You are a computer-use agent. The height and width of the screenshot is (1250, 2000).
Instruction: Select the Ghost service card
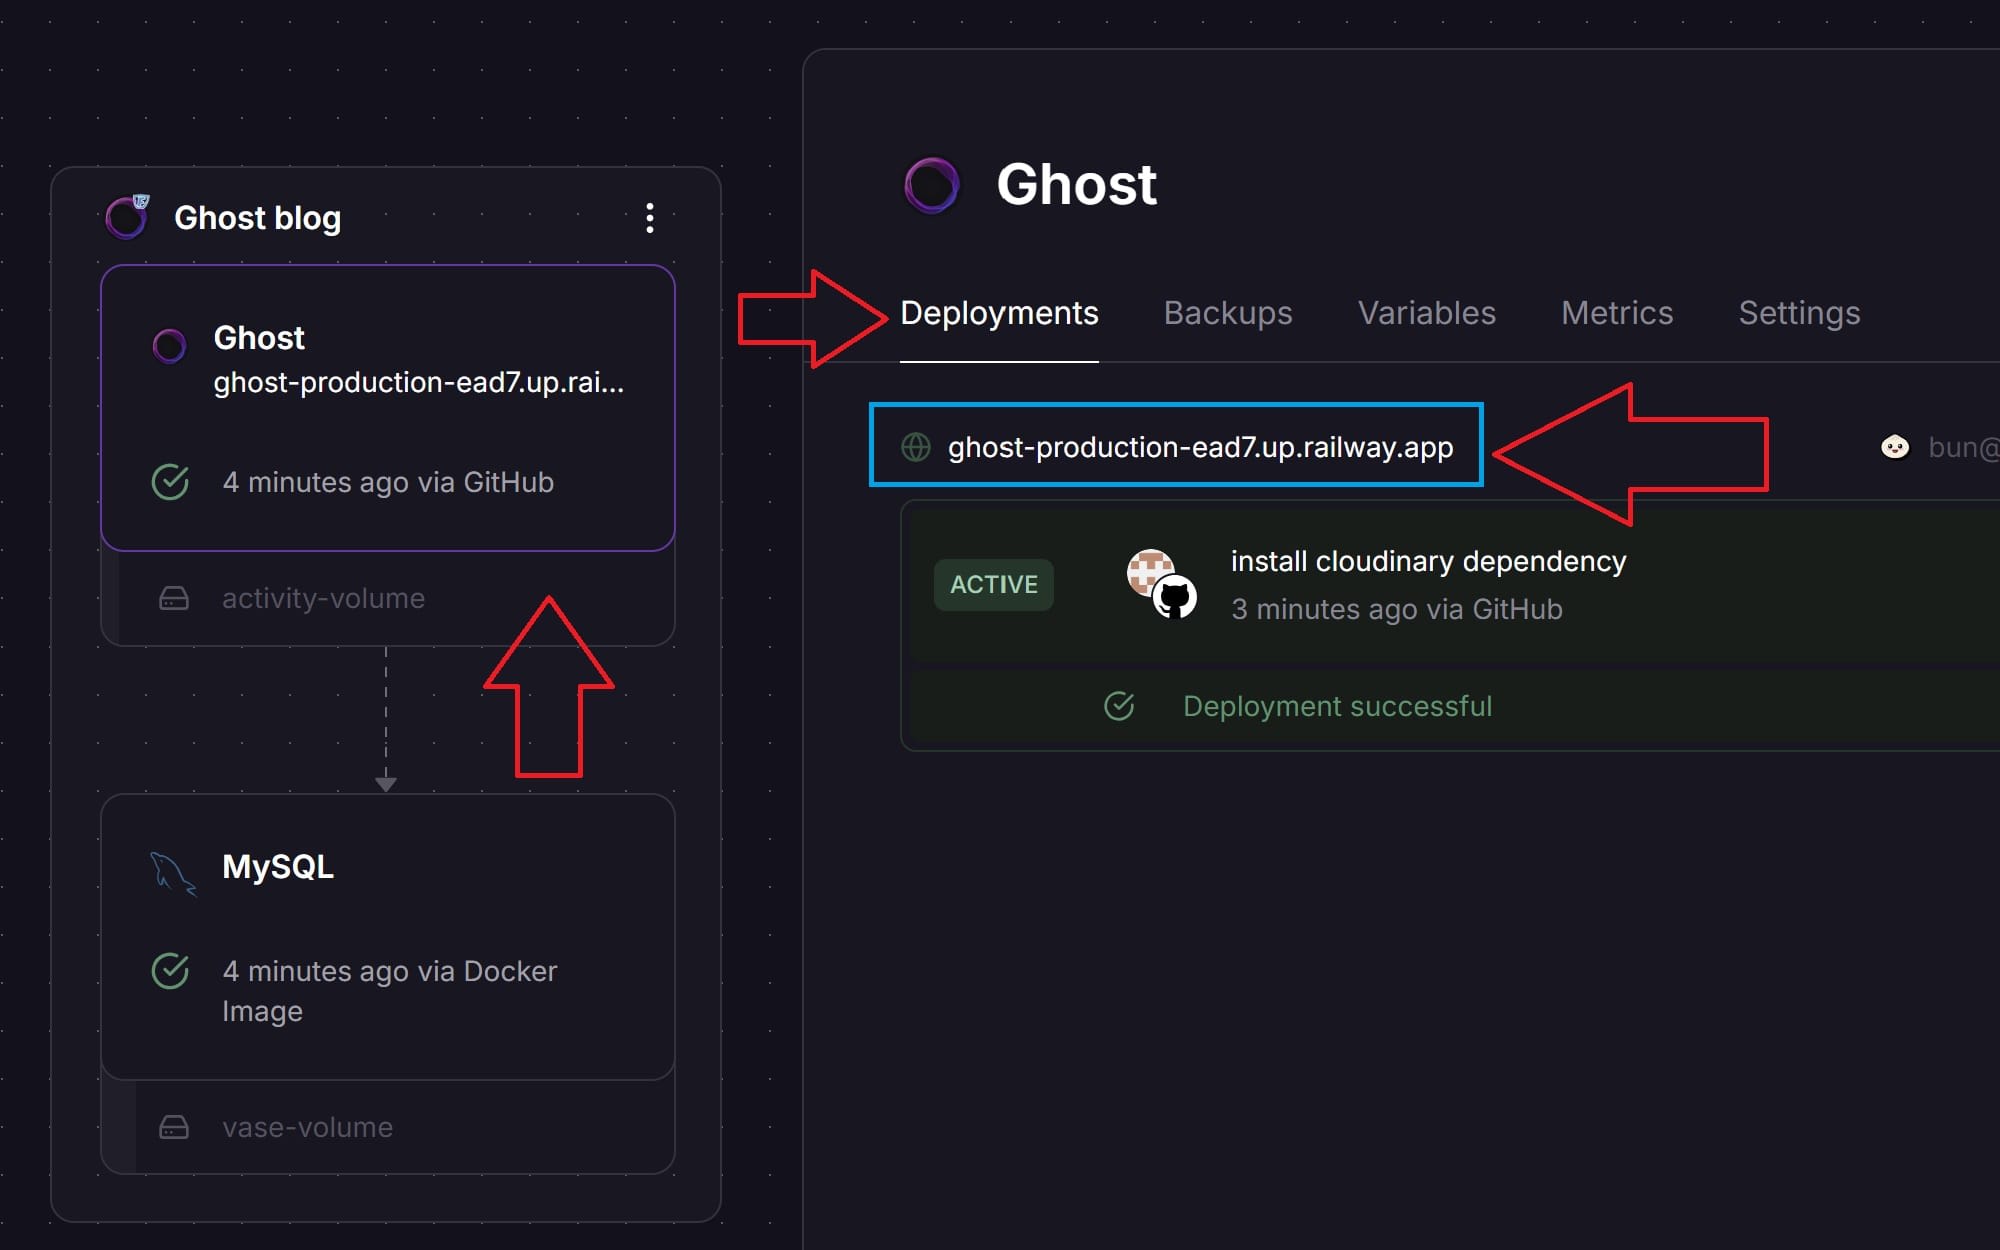388,408
